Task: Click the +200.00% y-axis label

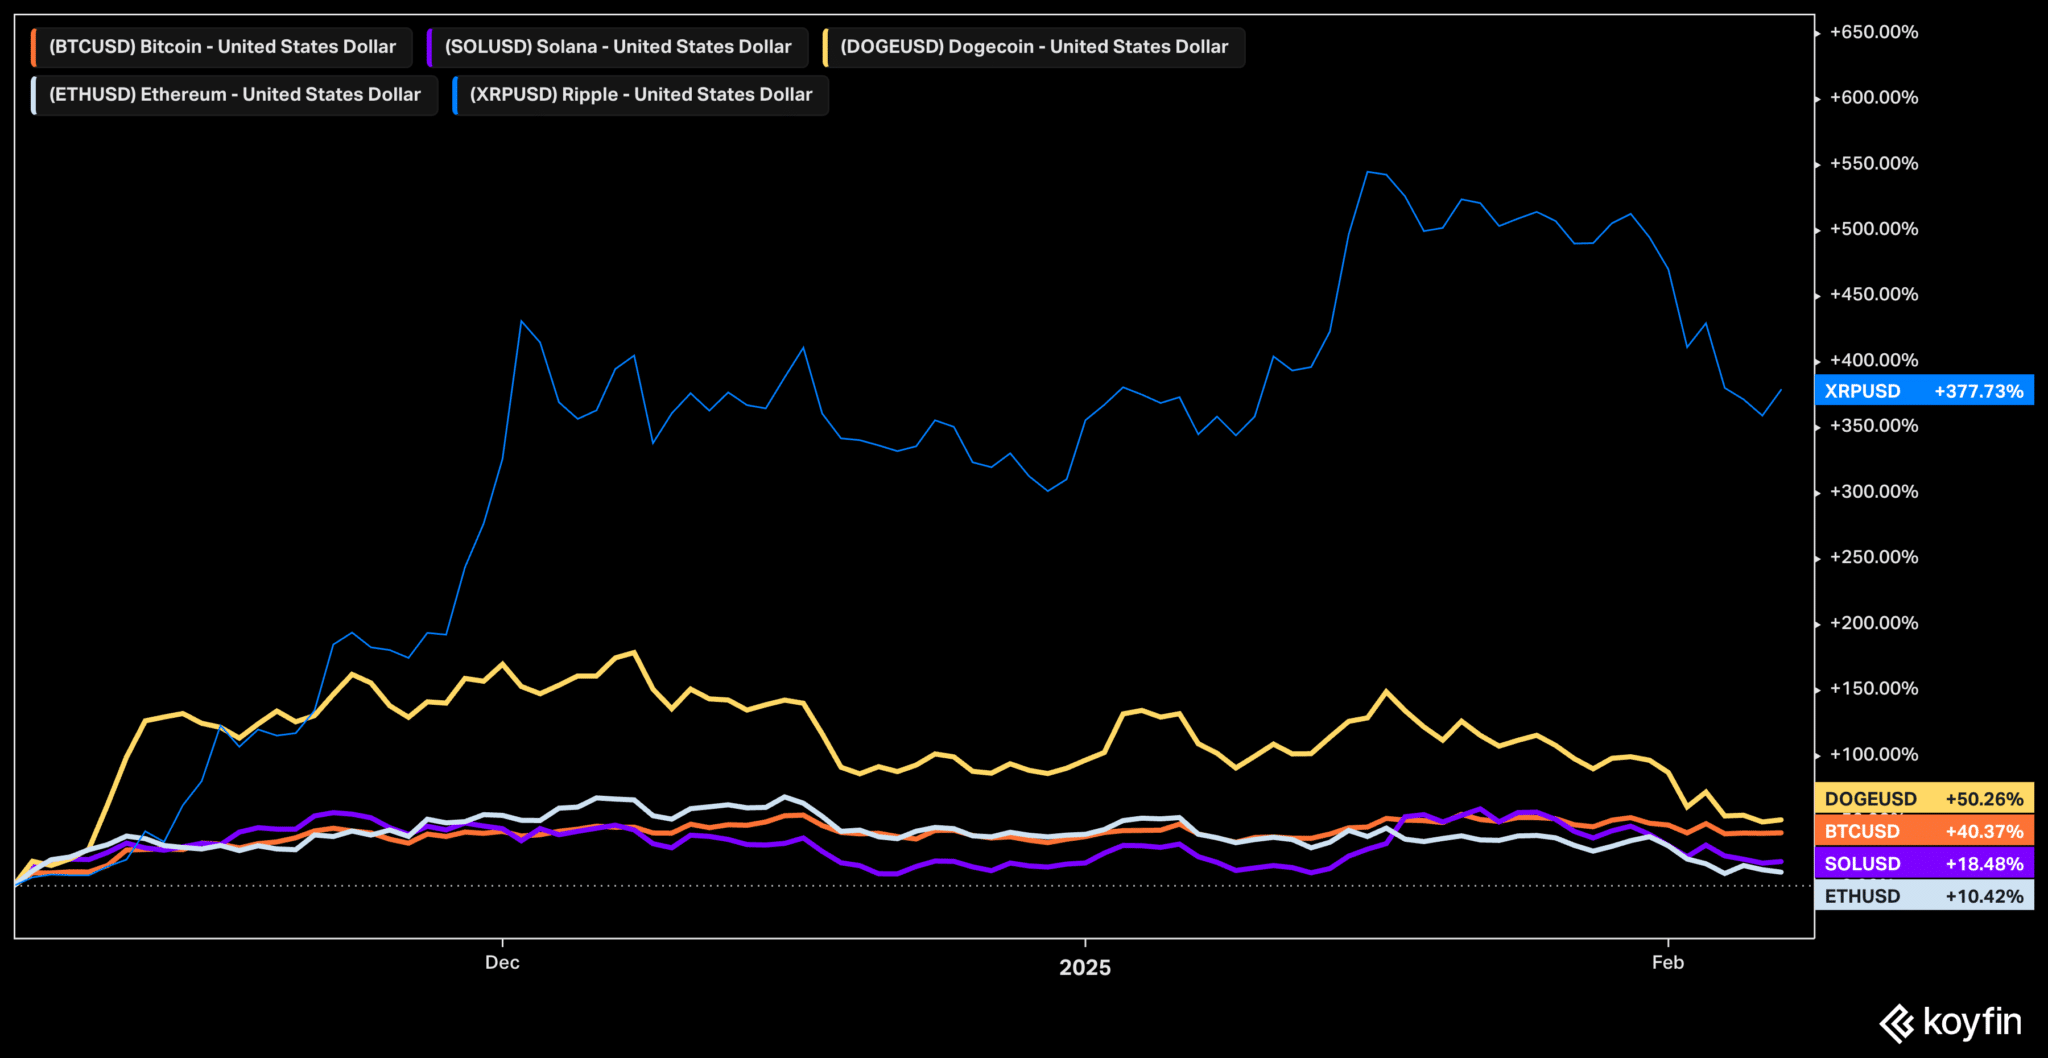Action: coord(1873,623)
